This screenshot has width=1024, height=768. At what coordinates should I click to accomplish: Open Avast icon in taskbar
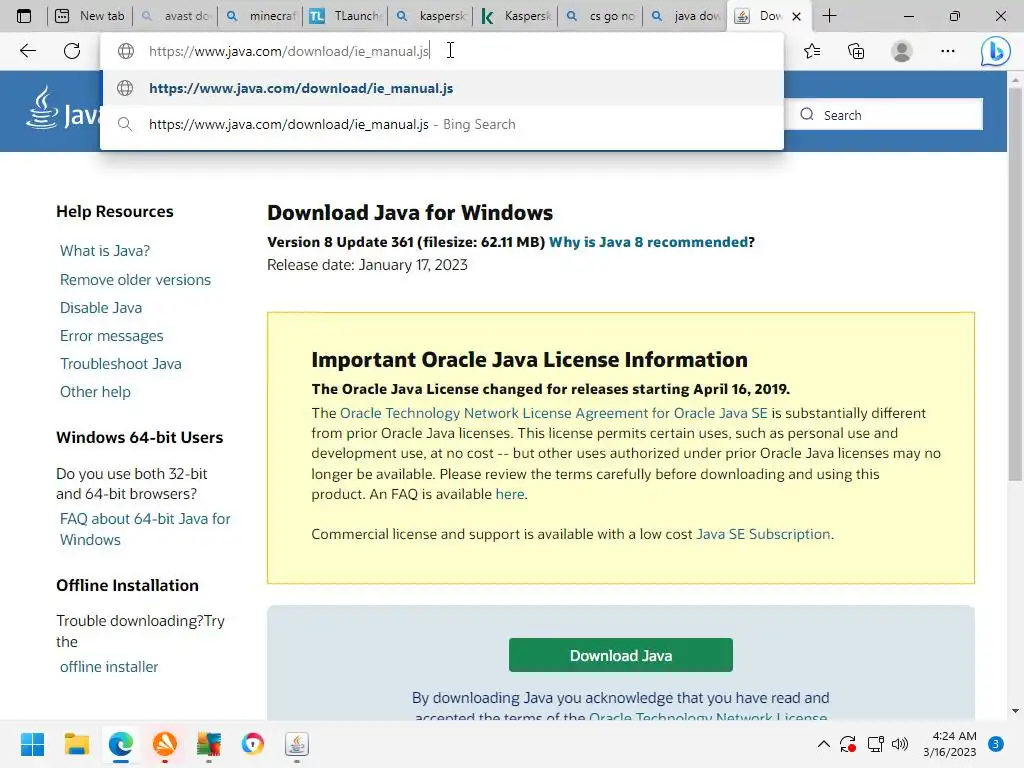pyautogui.click(x=165, y=744)
